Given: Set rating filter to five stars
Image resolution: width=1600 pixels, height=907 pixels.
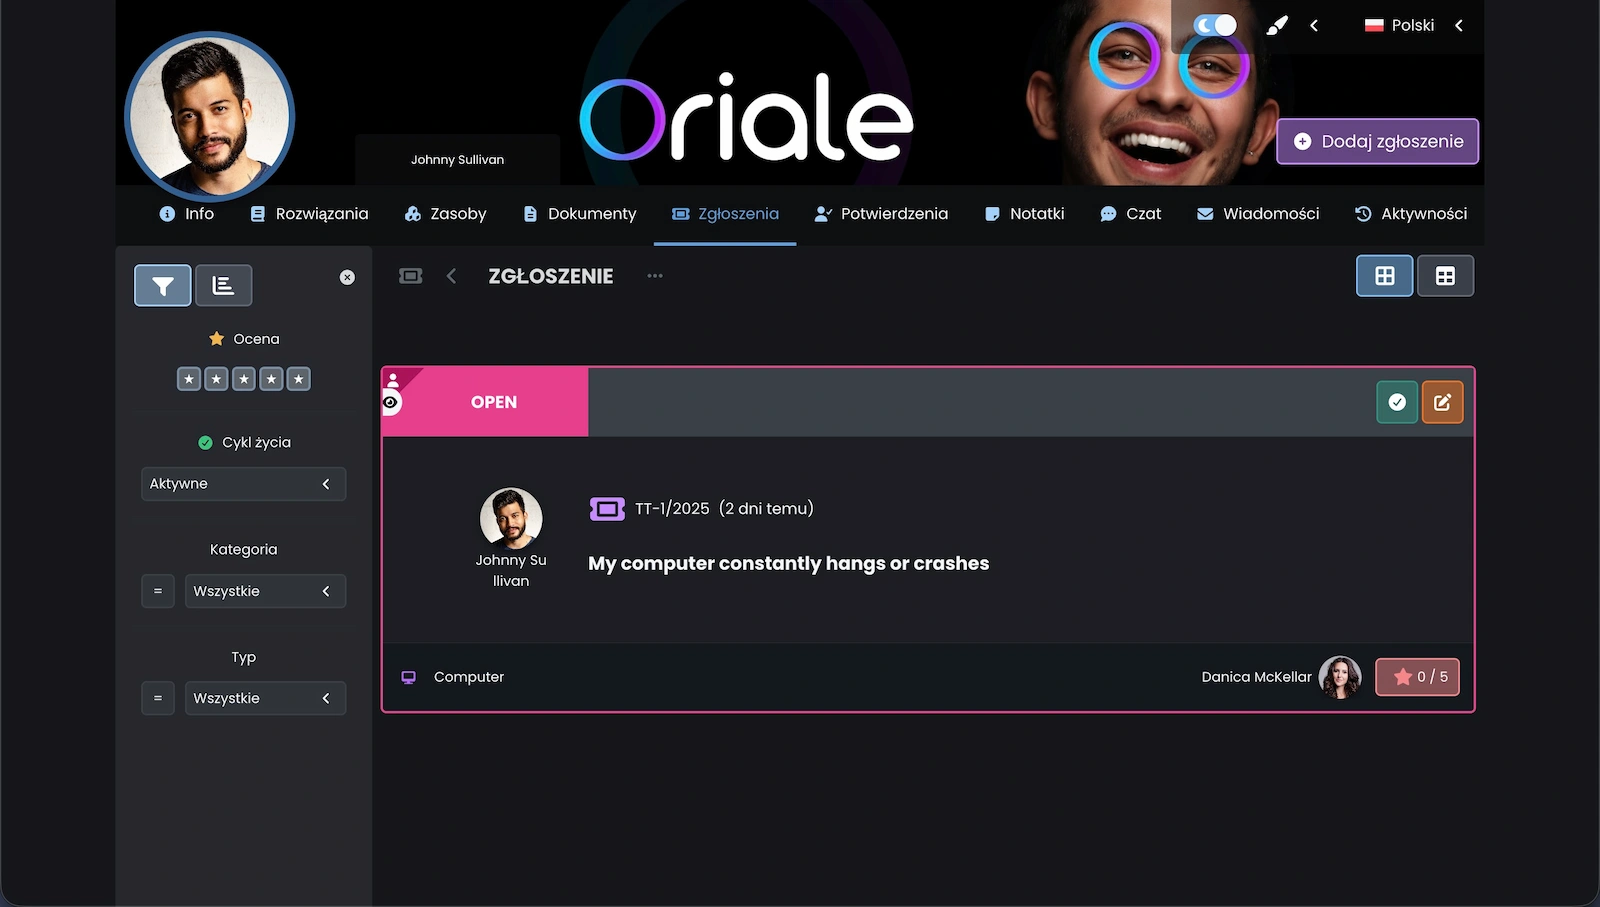Looking at the screenshot, I should click(x=298, y=379).
